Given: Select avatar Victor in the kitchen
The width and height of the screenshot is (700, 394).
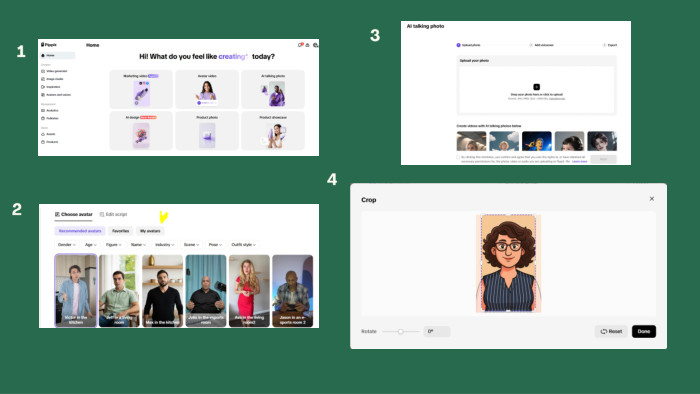Looking at the screenshot, I should click(x=76, y=291).
